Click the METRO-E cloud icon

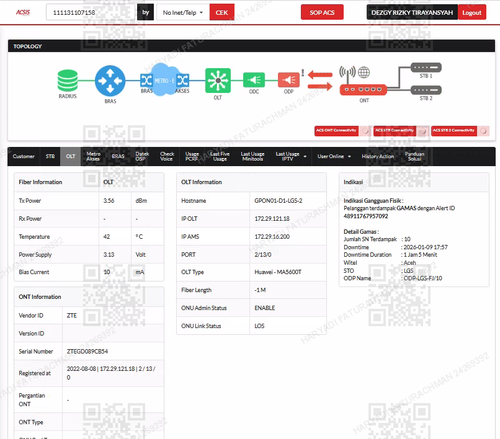click(164, 80)
